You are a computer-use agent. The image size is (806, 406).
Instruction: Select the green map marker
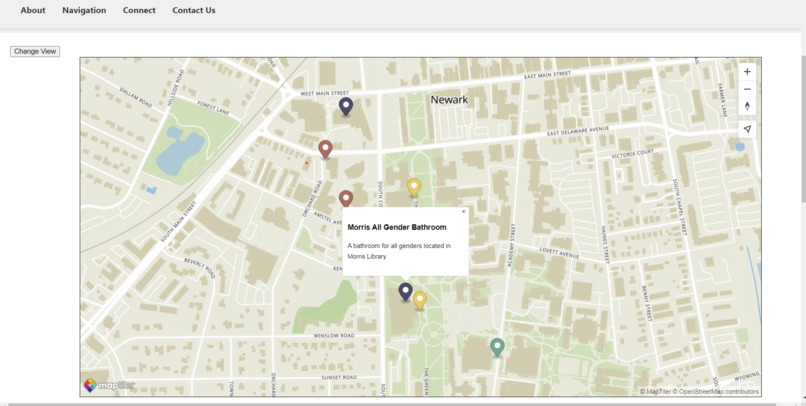[497, 347]
